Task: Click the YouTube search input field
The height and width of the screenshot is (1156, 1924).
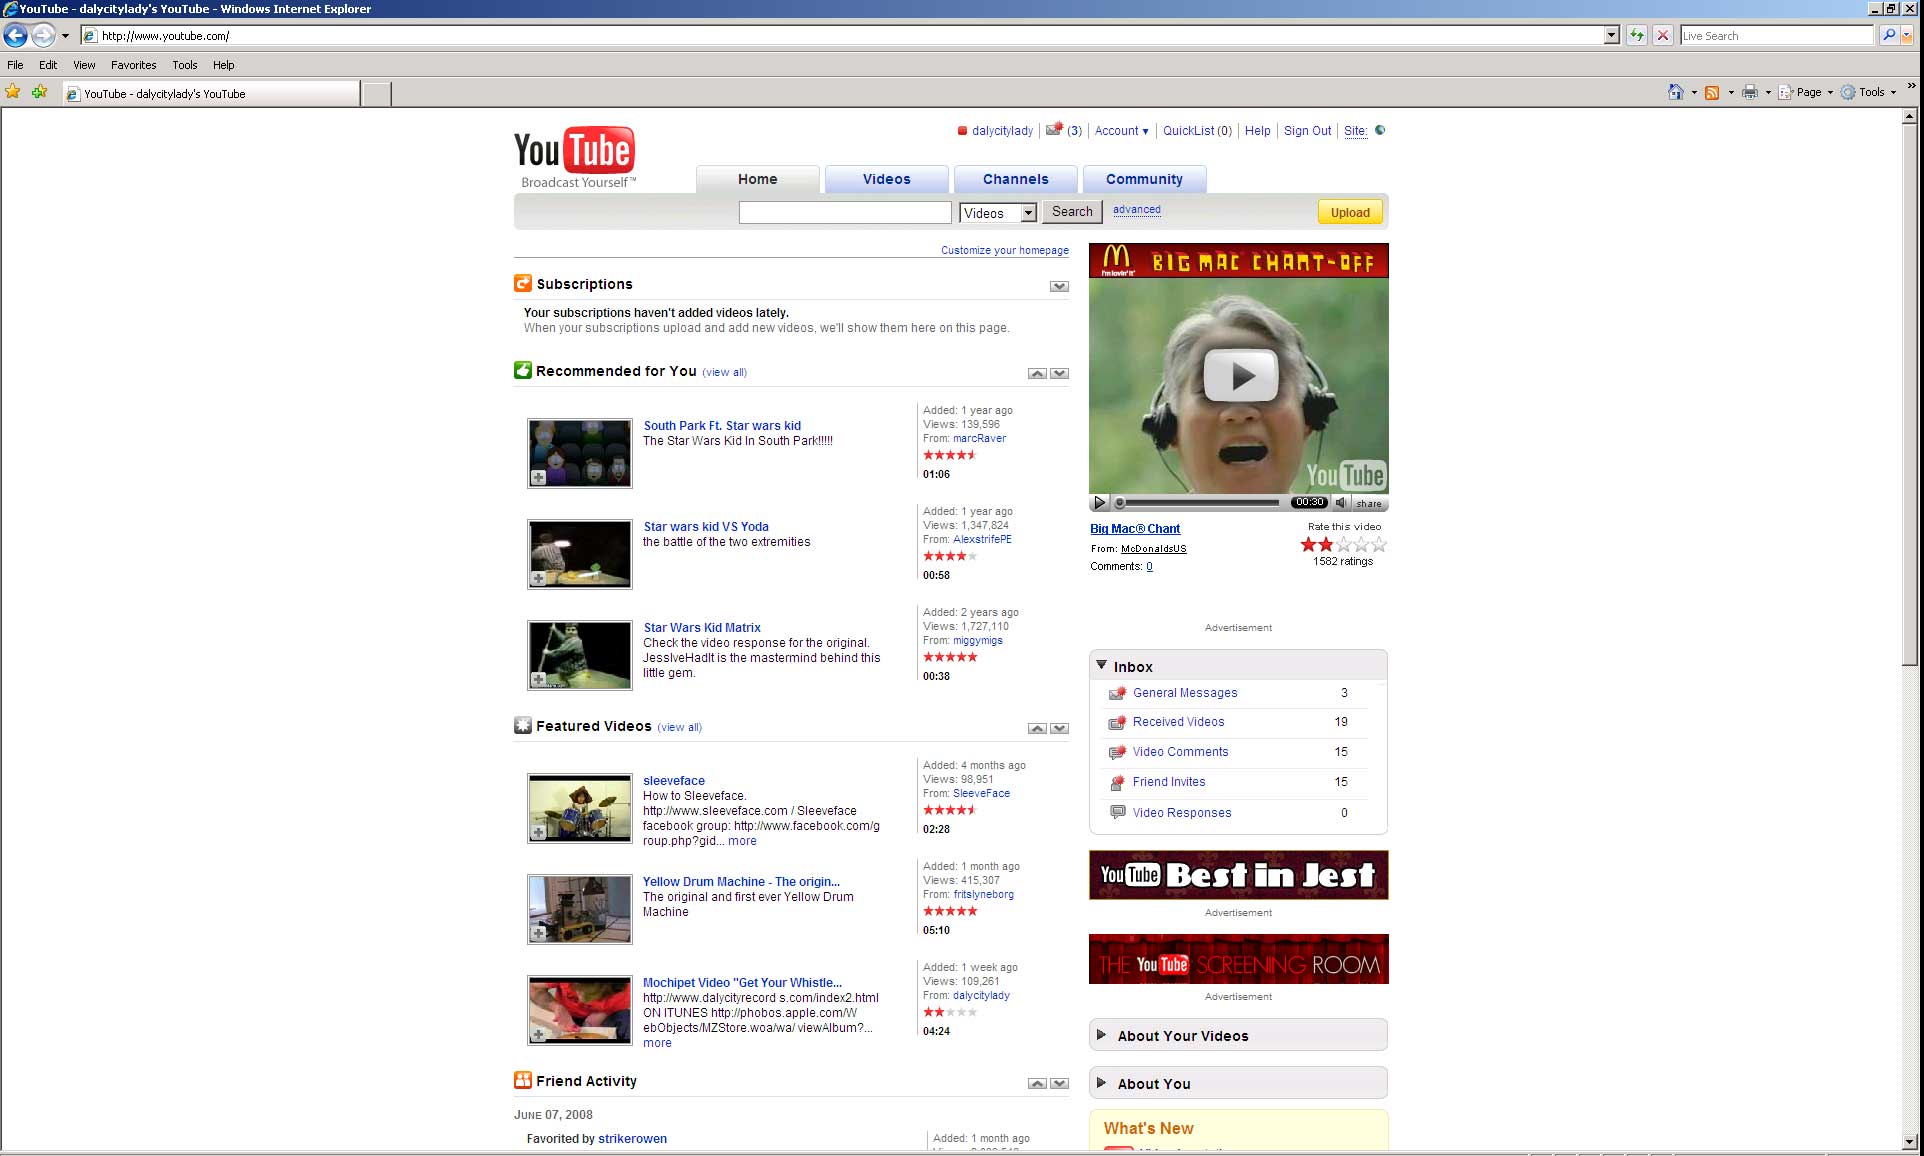Action: coord(845,212)
